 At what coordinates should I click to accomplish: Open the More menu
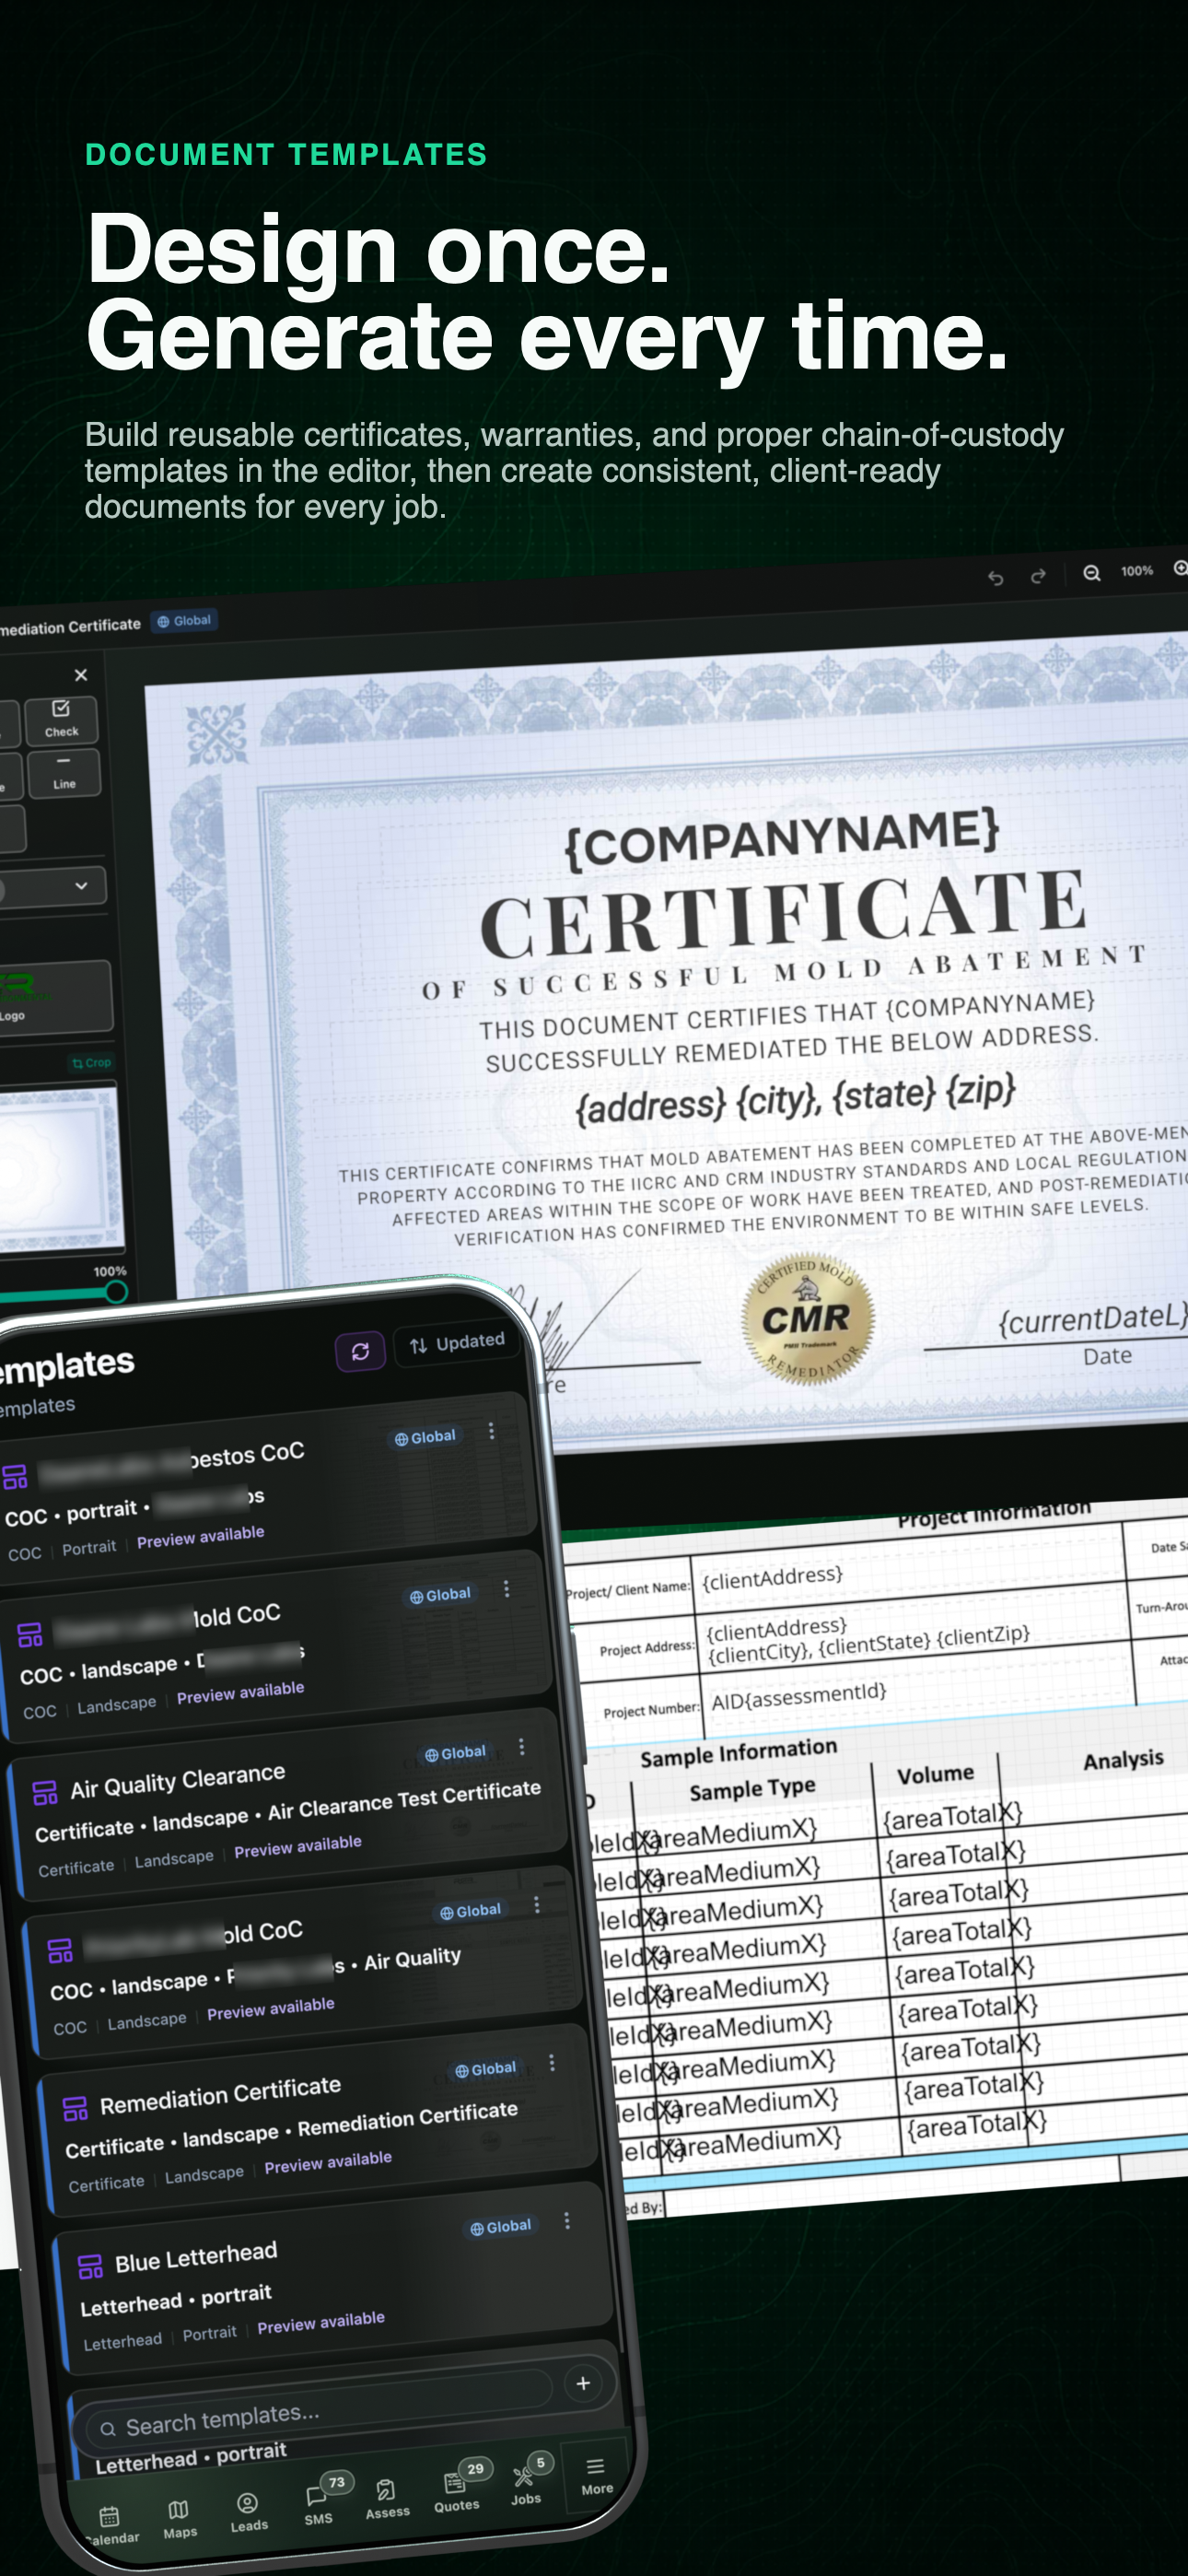[x=596, y=2475]
